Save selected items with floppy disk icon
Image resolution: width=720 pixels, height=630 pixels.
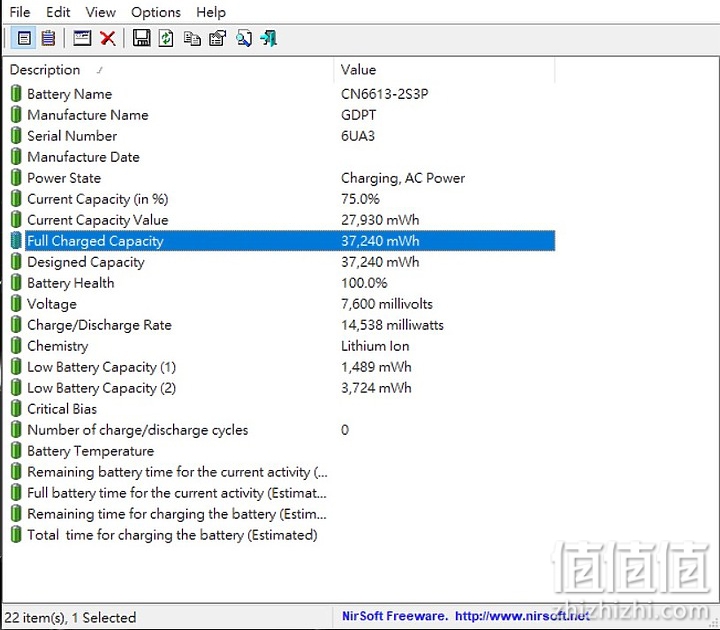[x=141, y=38]
